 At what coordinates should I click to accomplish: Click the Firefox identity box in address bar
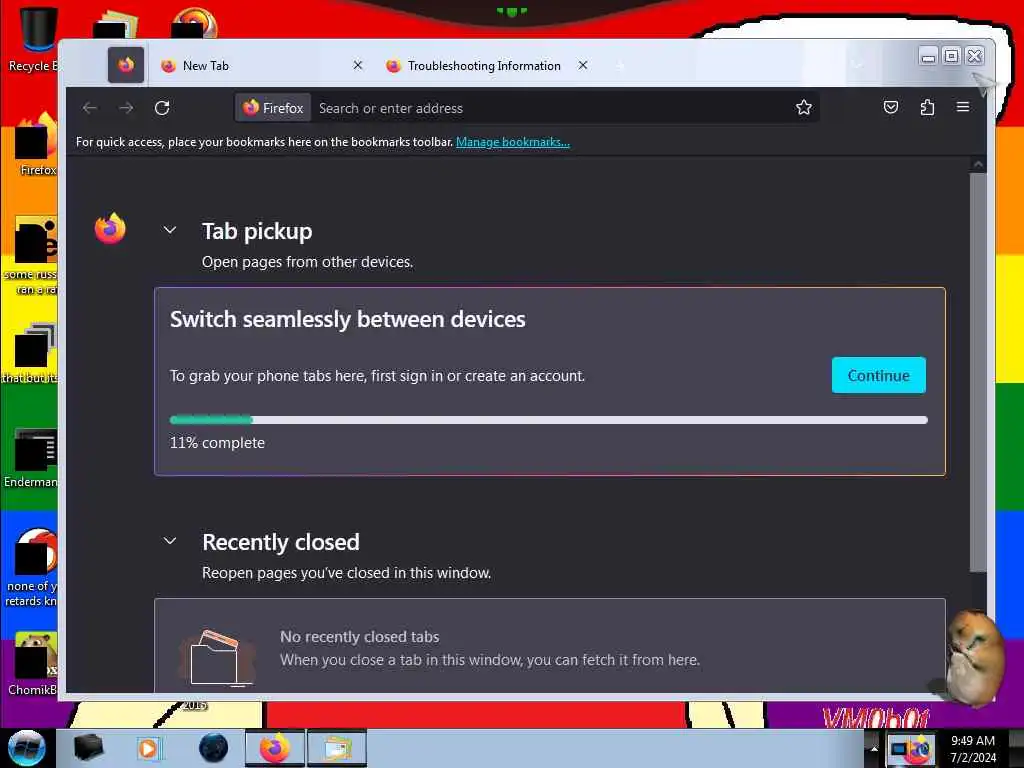coord(273,108)
